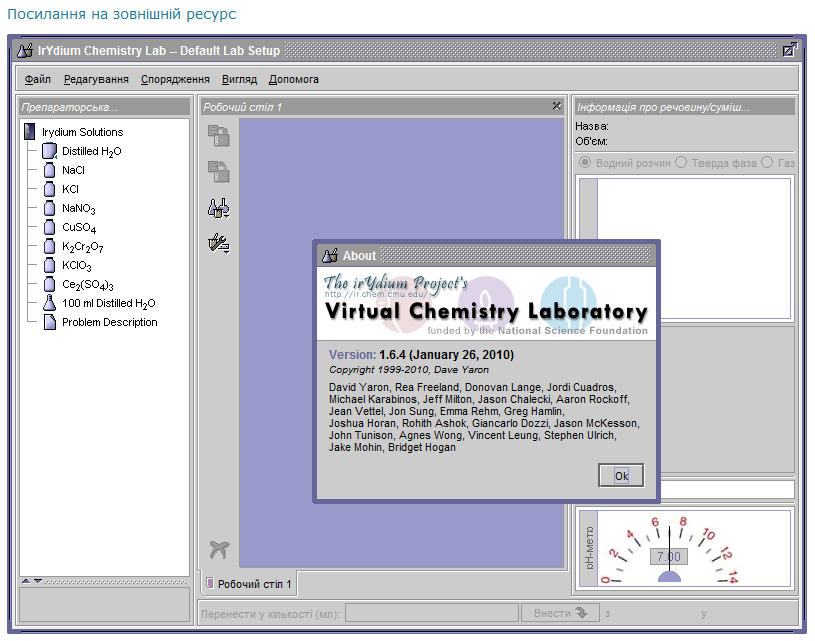Viewport: 815px width, 641px height.
Task: Click the Problem Description document icon
Action: click(50, 322)
